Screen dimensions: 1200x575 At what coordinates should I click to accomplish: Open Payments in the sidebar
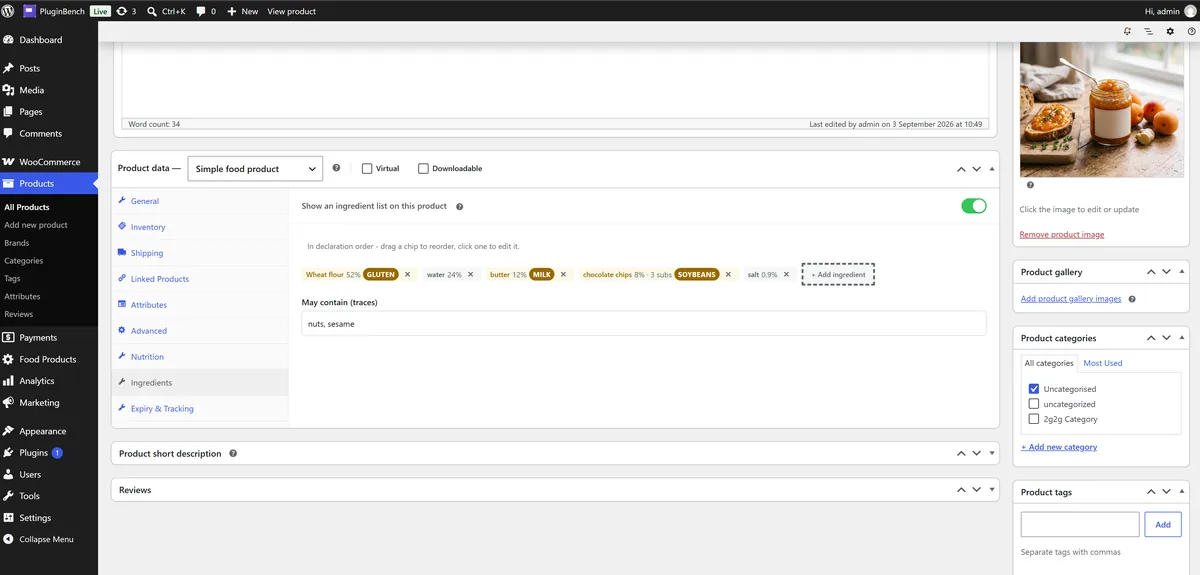[38, 338]
